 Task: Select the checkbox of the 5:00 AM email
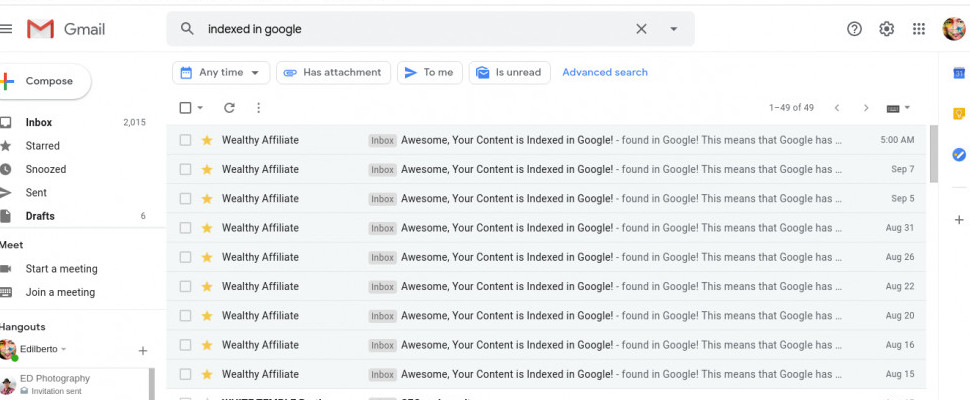click(x=185, y=140)
